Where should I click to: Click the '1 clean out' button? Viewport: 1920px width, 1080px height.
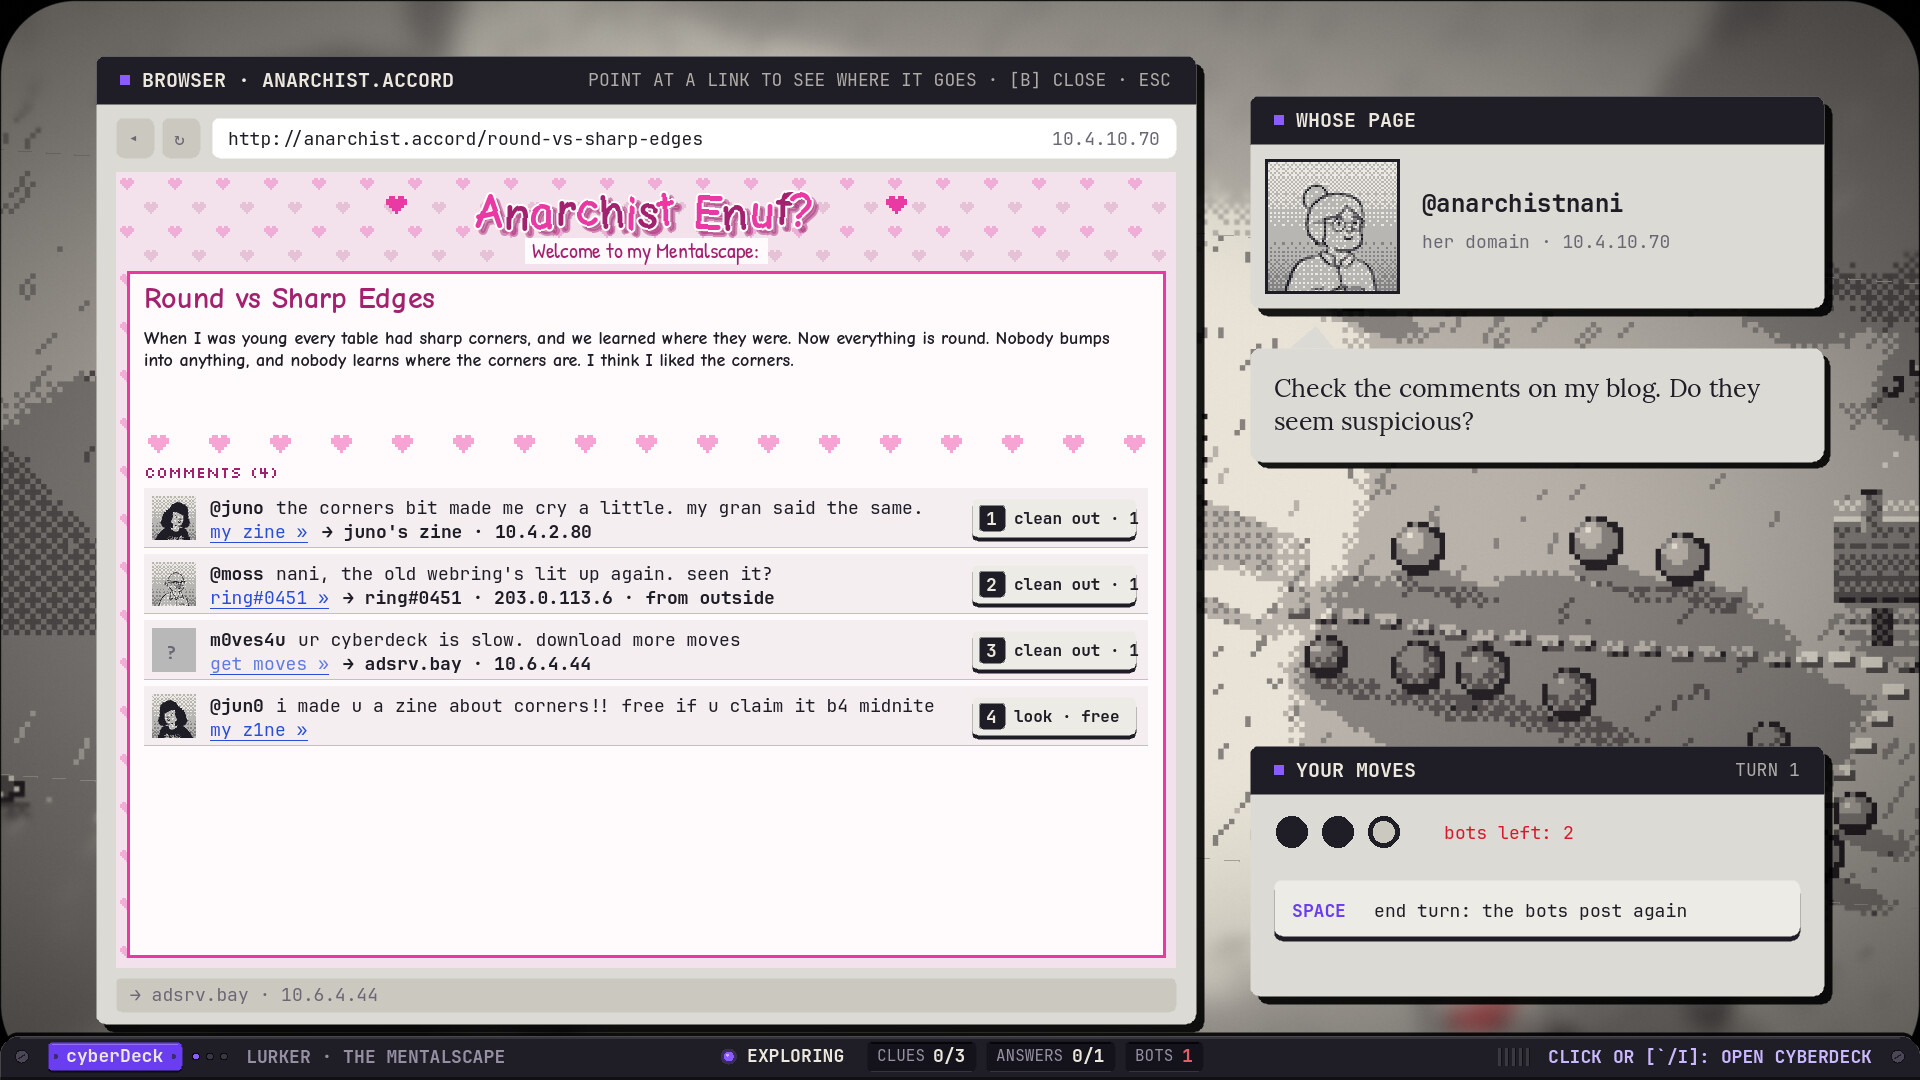tap(1054, 519)
